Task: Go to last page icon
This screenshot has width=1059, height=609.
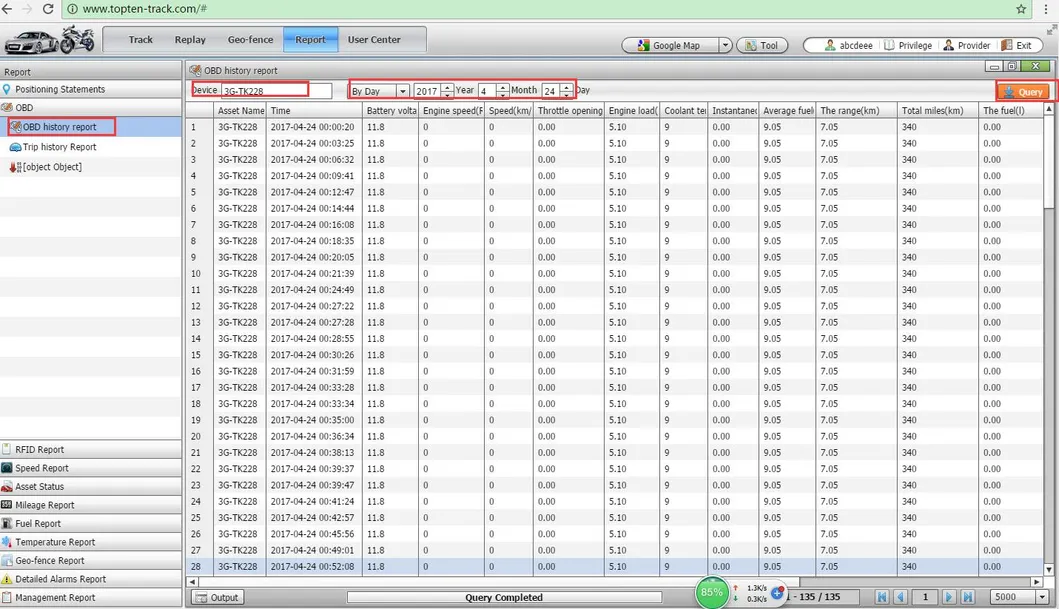Action: click(x=967, y=597)
